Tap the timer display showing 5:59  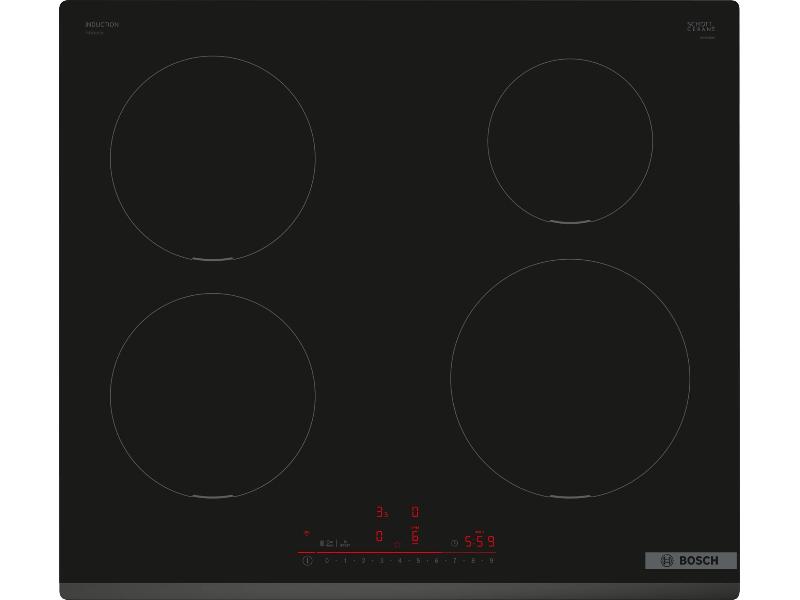tap(478, 543)
